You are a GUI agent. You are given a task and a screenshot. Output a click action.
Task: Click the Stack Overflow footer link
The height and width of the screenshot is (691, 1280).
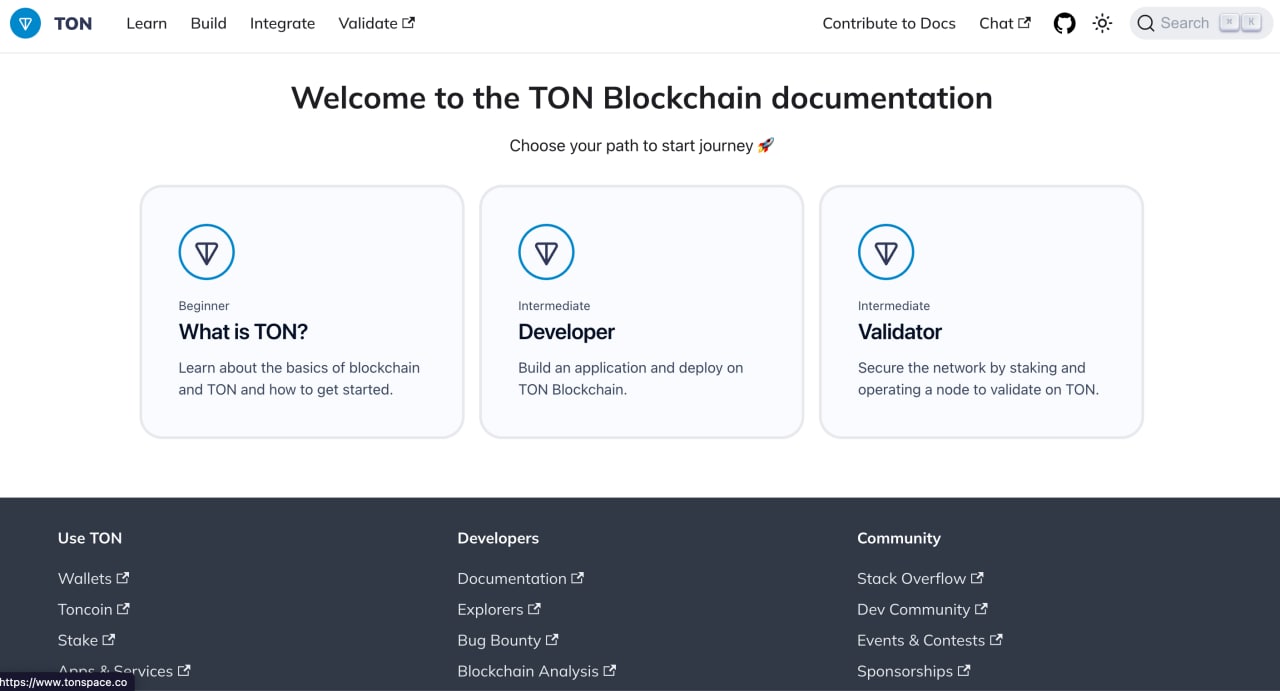click(x=920, y=578)
